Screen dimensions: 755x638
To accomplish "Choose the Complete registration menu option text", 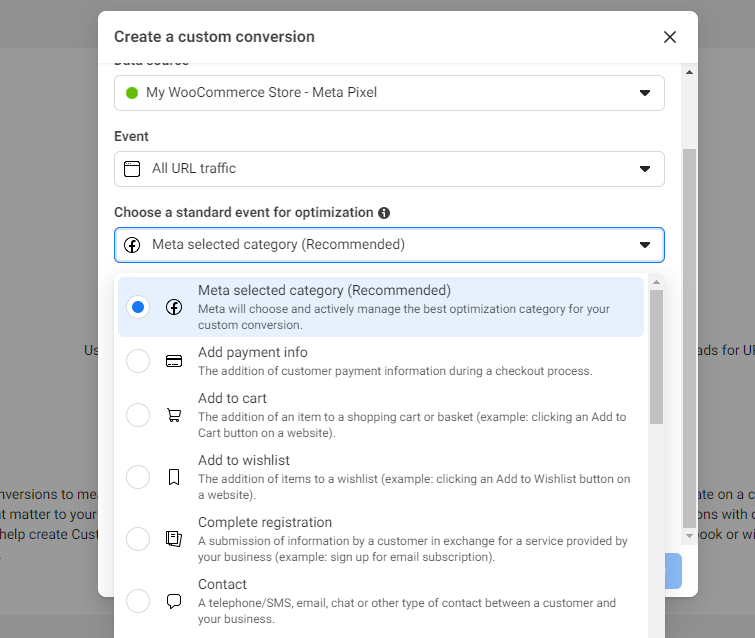I will [265, 522].
